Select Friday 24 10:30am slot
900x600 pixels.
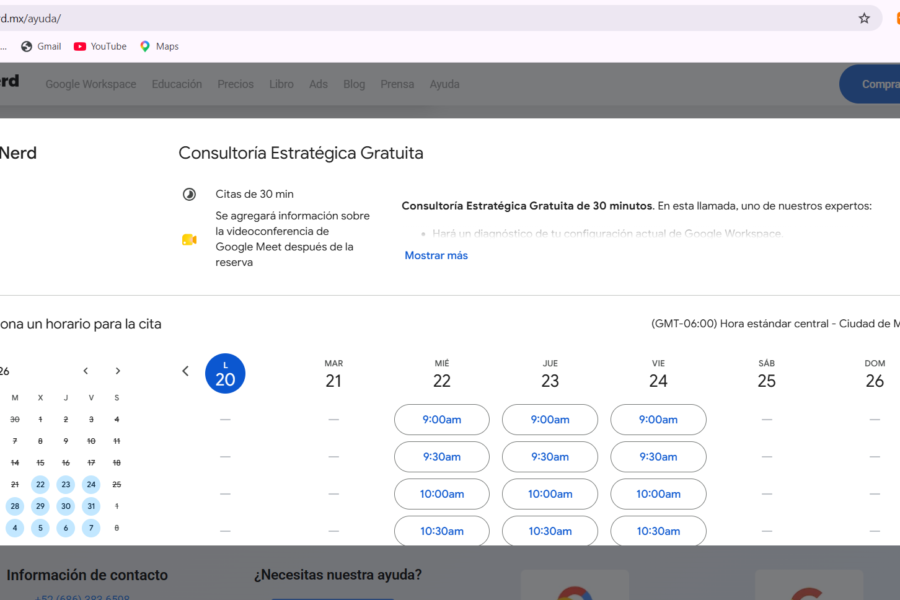pos(658,531)
